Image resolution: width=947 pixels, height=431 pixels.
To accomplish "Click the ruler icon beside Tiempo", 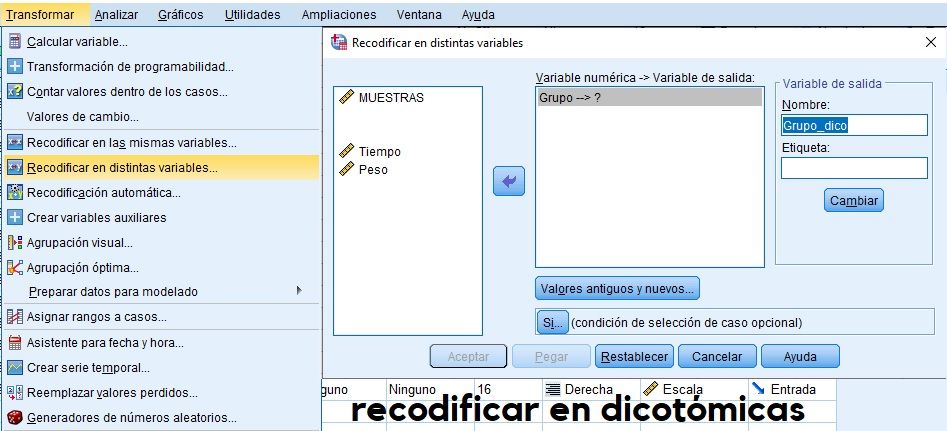I will (x=346, y=151).
